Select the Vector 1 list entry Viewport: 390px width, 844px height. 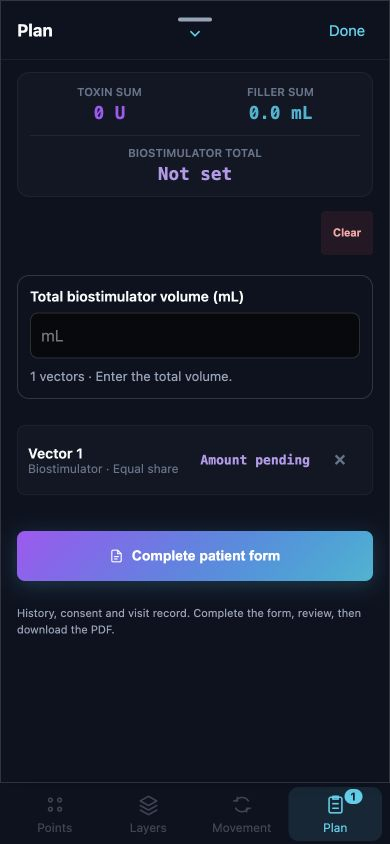(x=195, y=460)
